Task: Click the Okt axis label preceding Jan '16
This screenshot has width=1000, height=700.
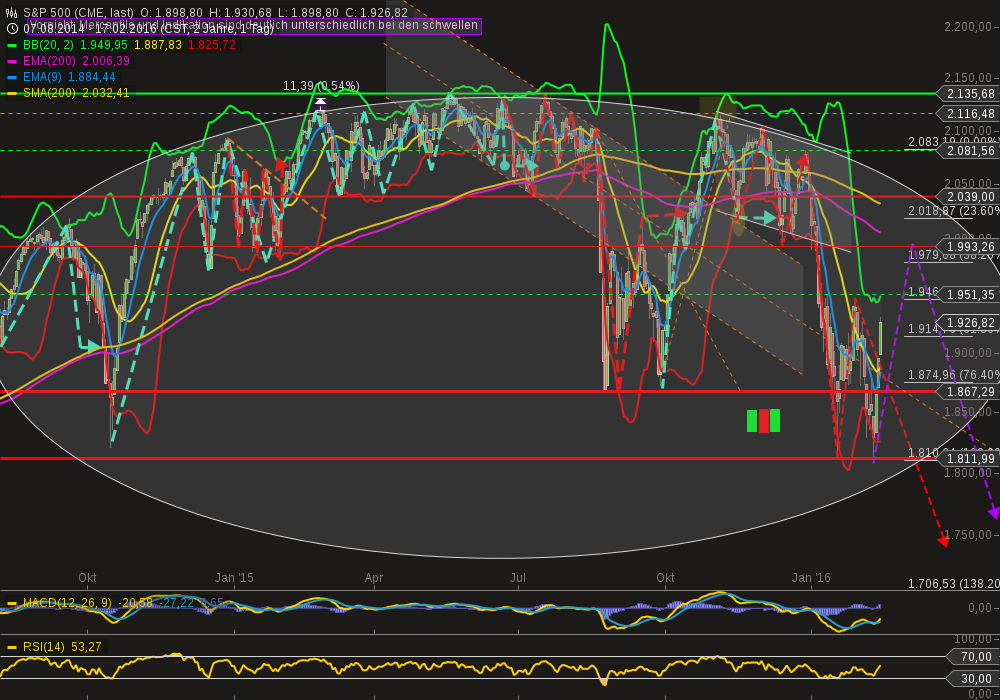Action: point(665,578)
